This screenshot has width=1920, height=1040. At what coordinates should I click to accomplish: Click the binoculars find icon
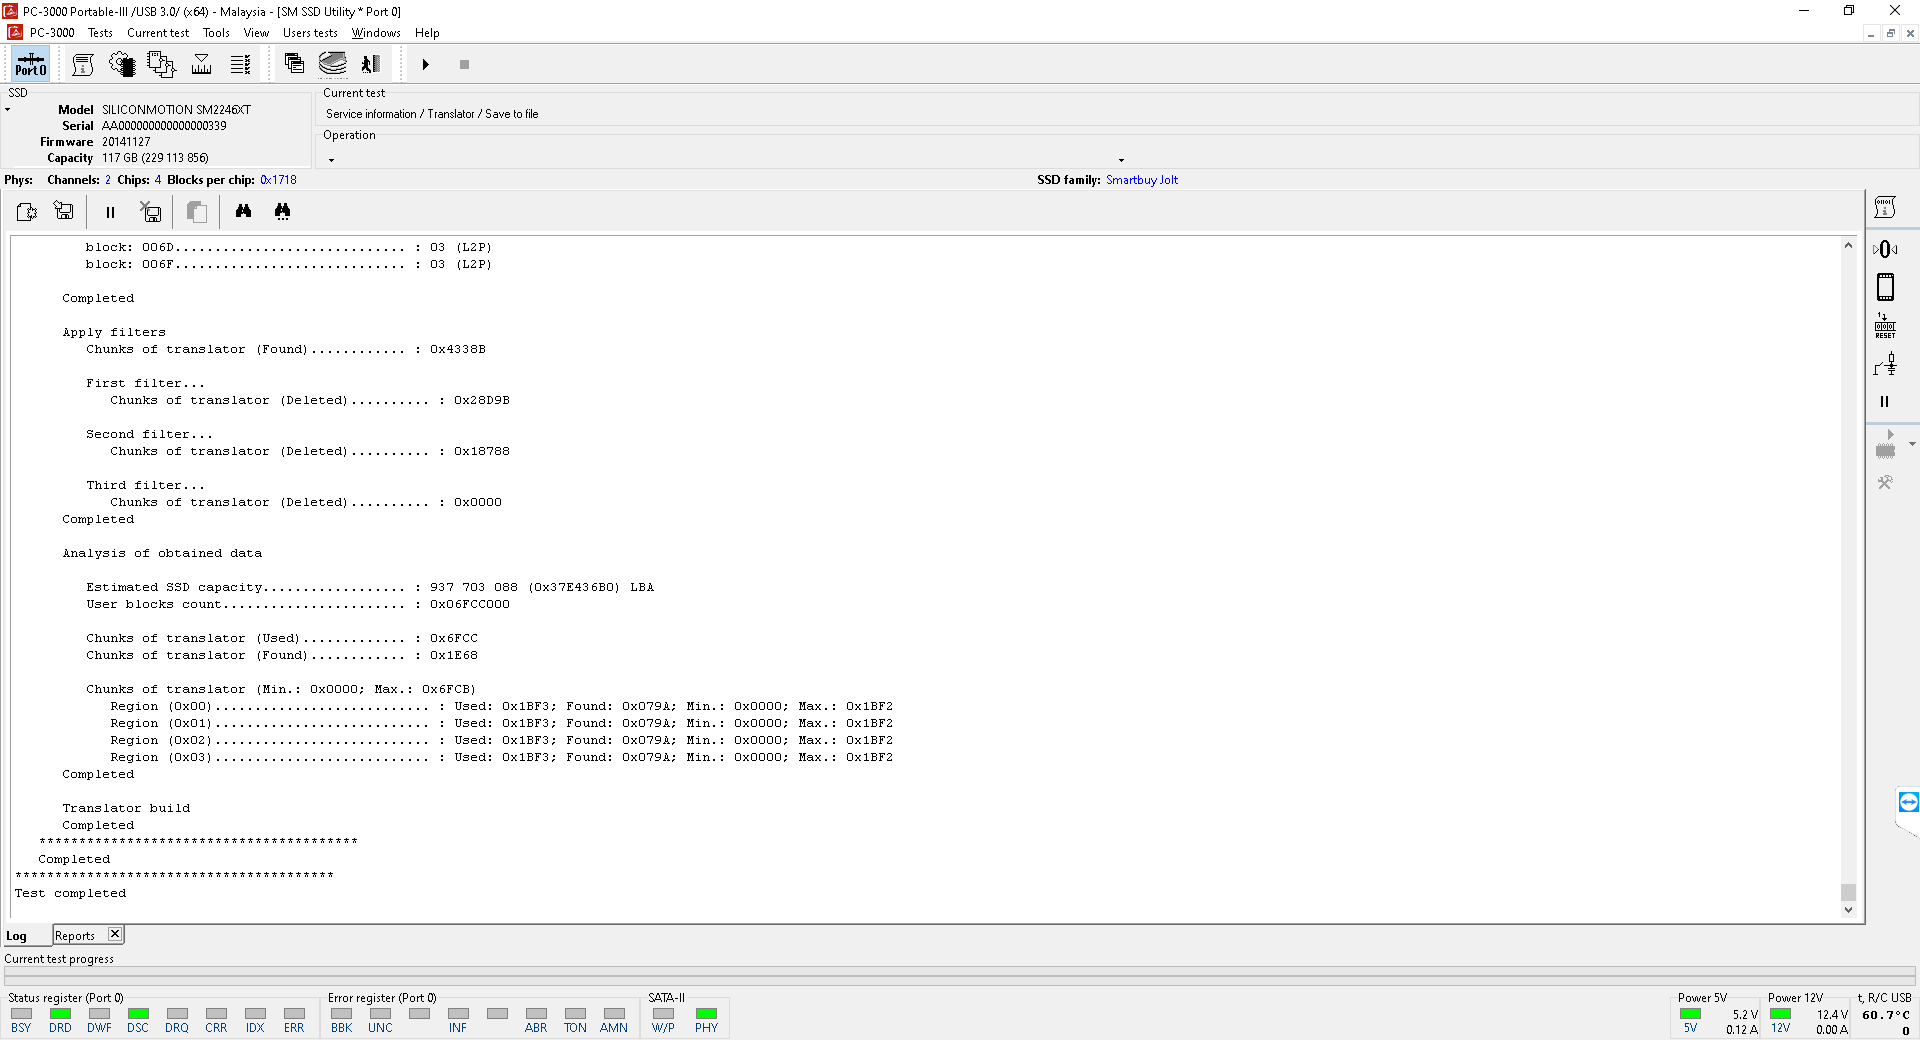(x=243, y=211)
